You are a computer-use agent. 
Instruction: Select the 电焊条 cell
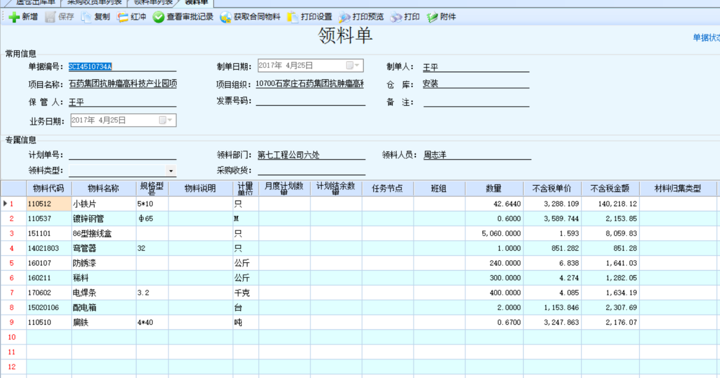tap(103, 293)
